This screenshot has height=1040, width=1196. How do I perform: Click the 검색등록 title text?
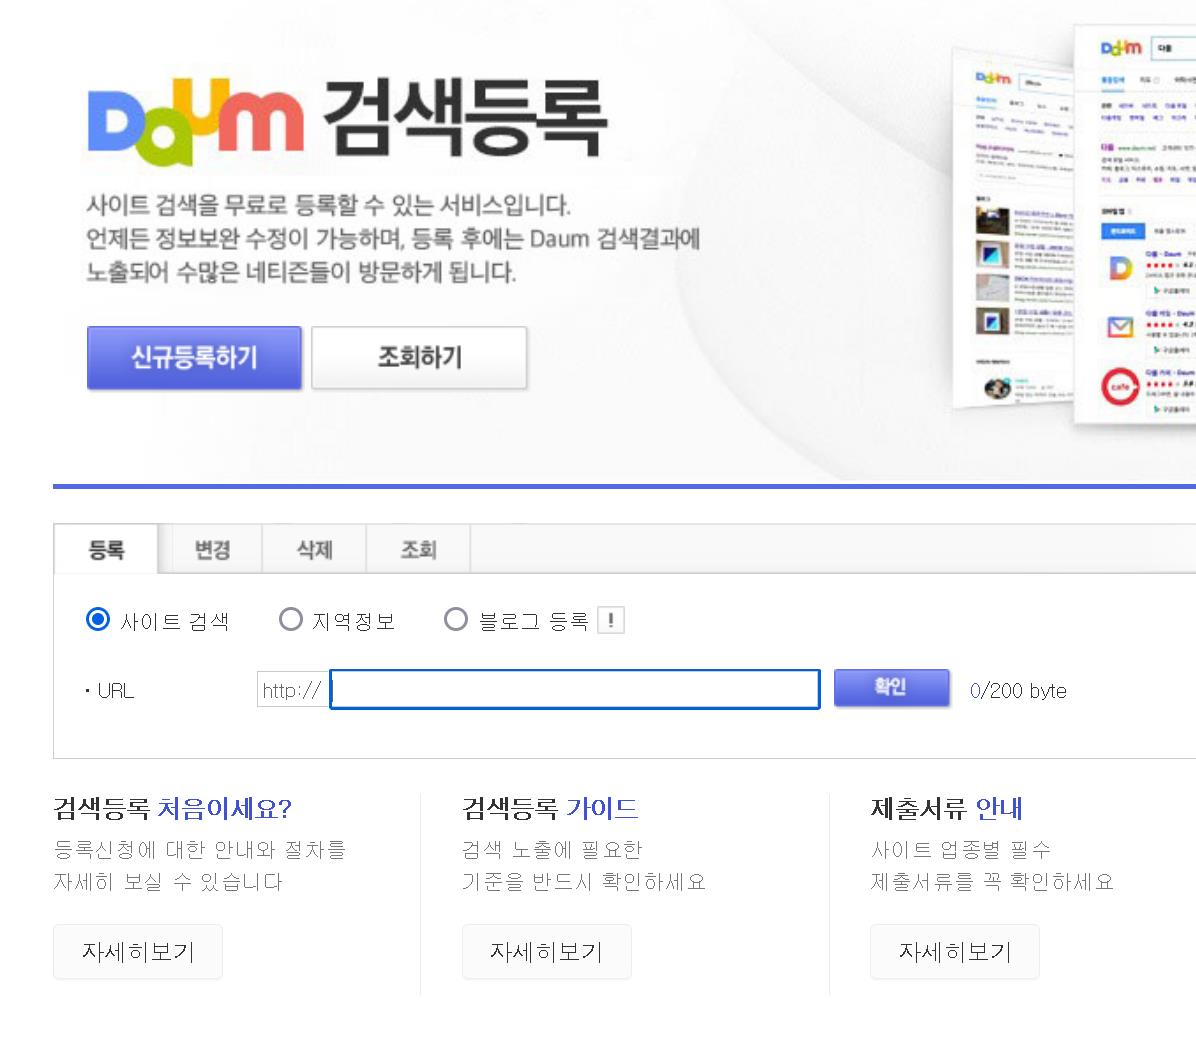pyautogui.click(x=465, y=118)
